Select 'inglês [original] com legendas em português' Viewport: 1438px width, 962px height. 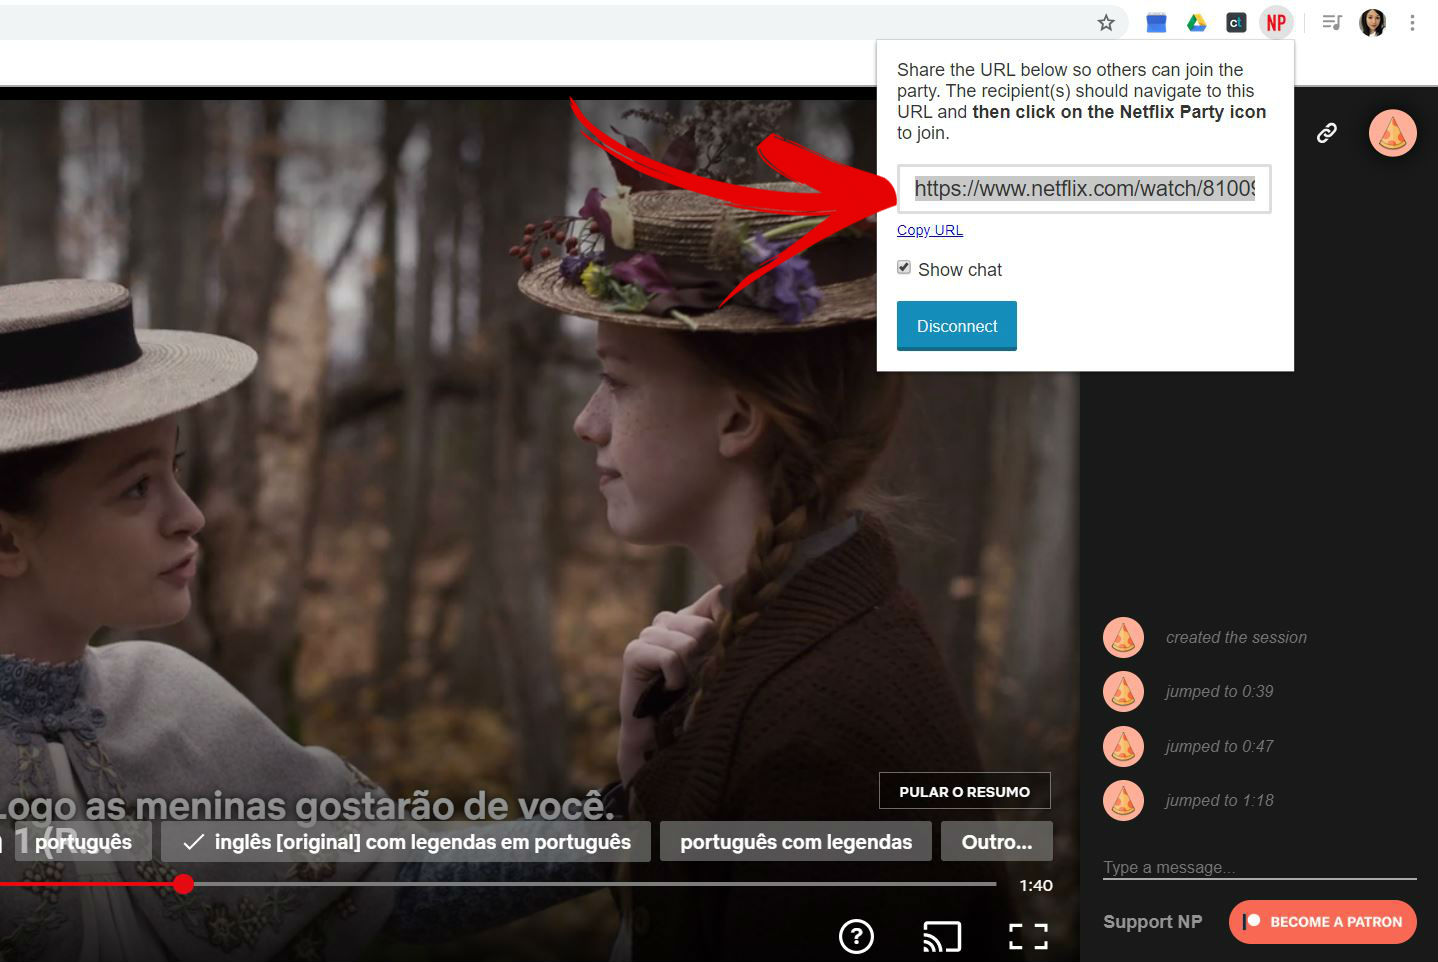click(406, 842)
